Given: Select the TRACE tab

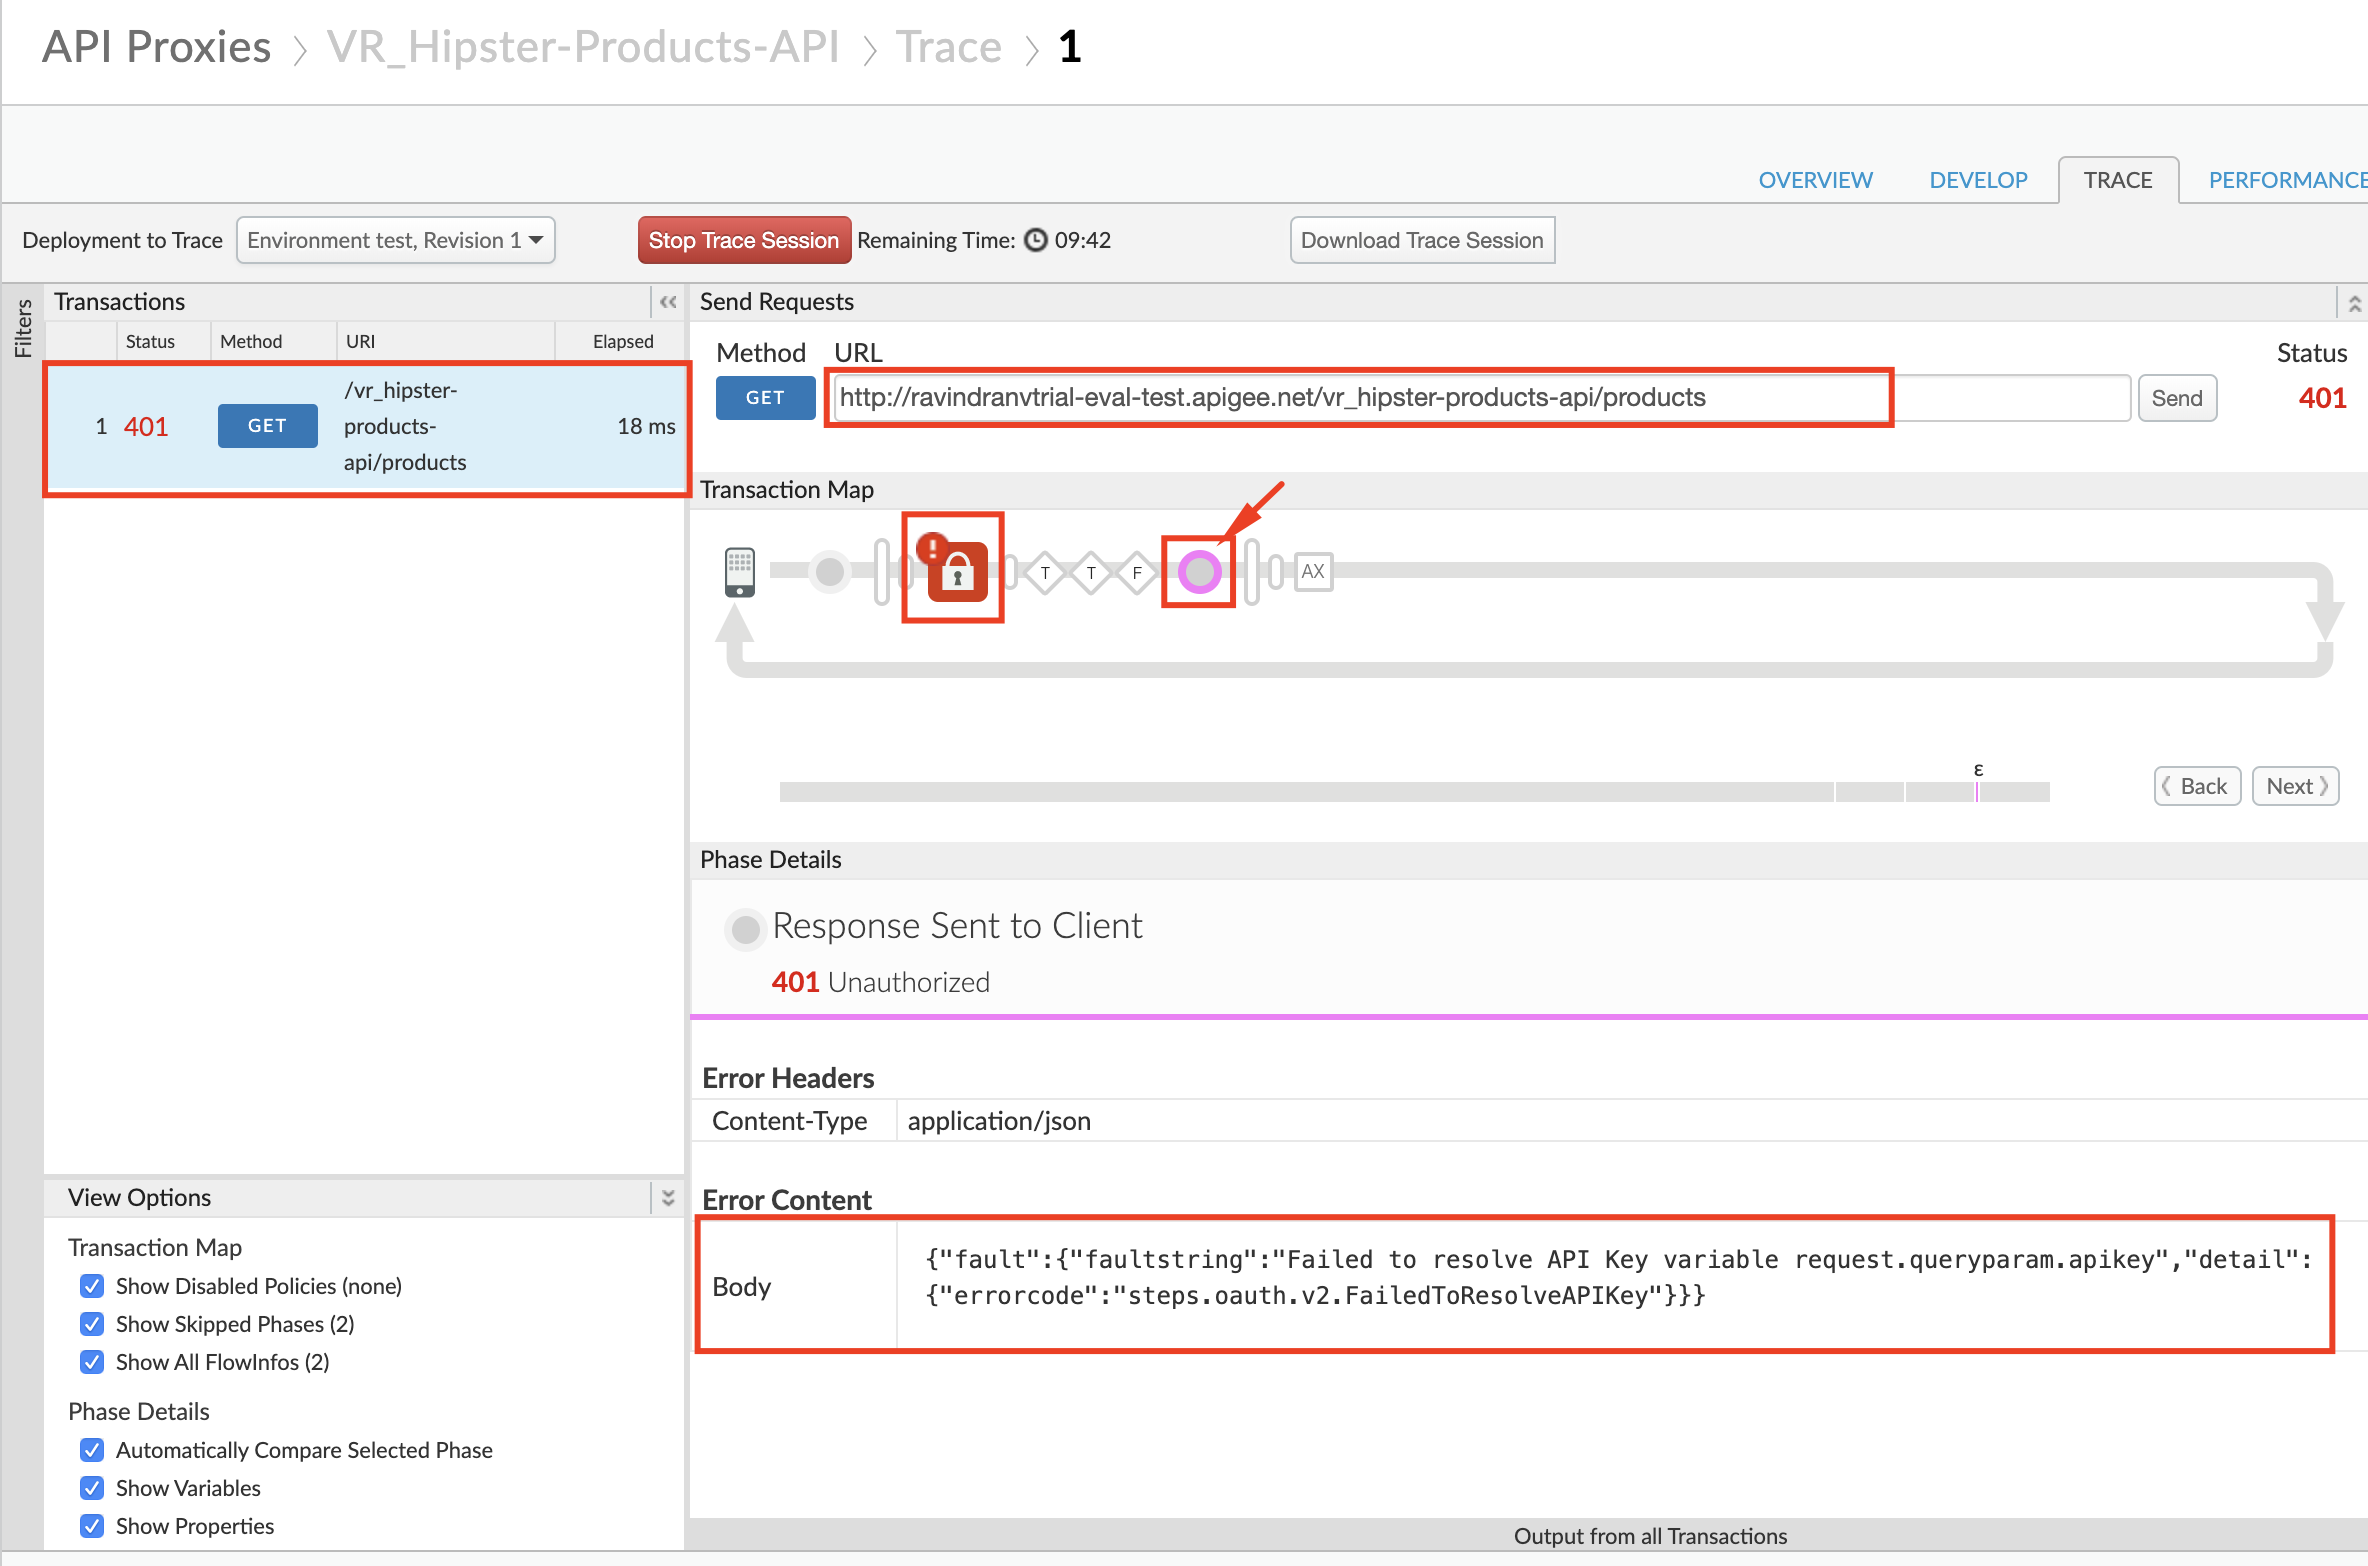Looking at the screenshot, I should (x=2118, y=180).
